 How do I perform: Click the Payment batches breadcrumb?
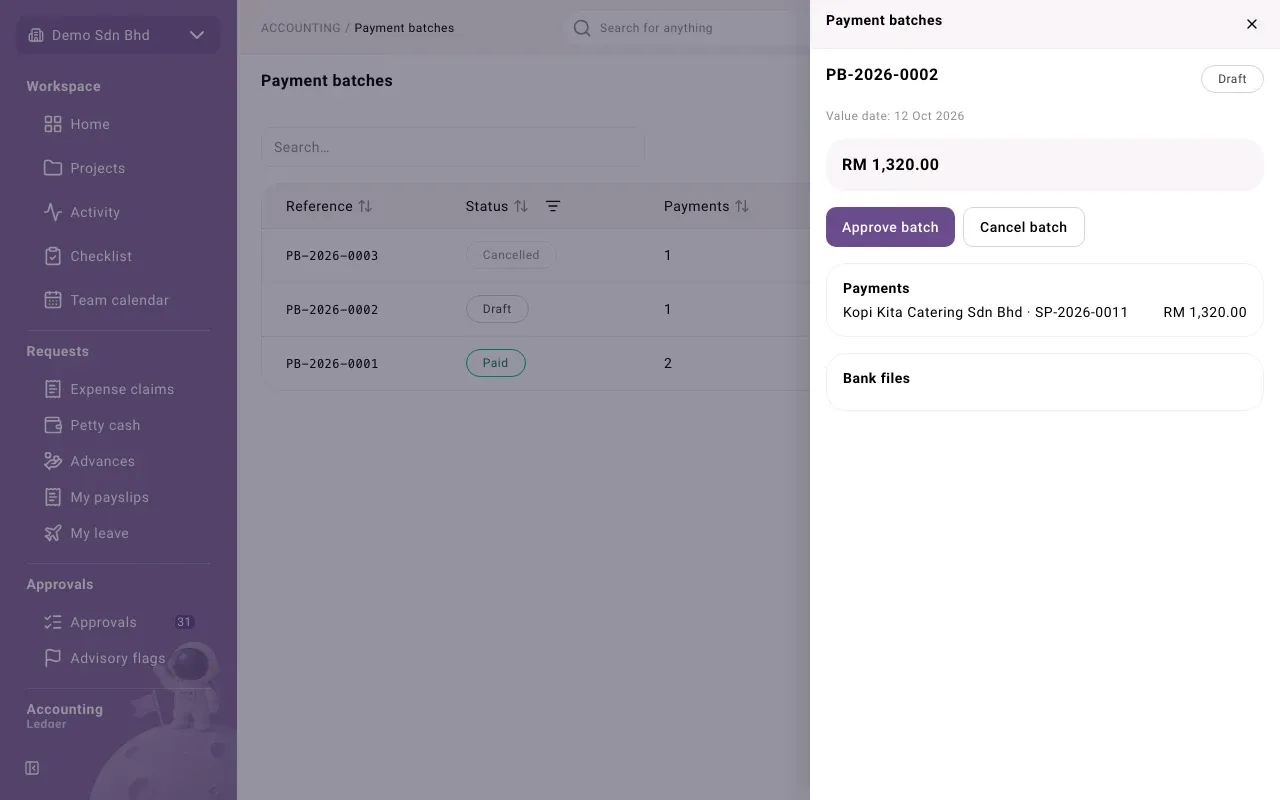[x=404, y=28]
